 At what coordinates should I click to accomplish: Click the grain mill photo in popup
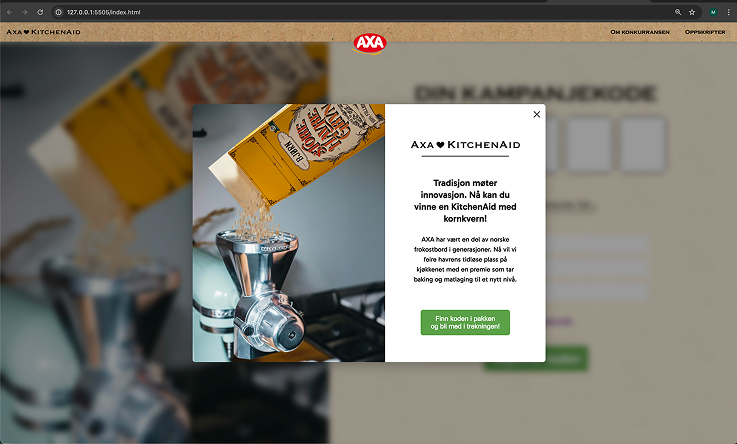[x=289, y=233]
